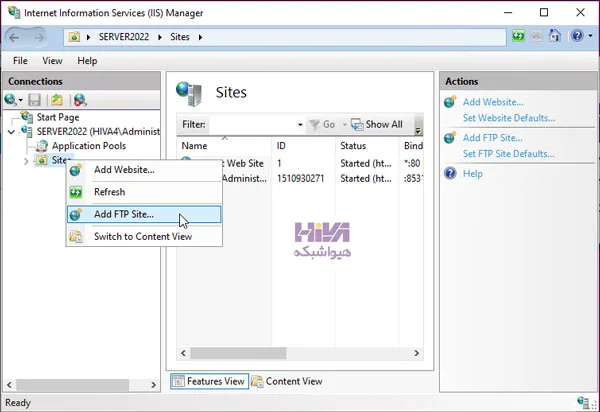This screenshot has height=412, width=600.
Task: Sort by the ID column header
Action: click(303, 146)
